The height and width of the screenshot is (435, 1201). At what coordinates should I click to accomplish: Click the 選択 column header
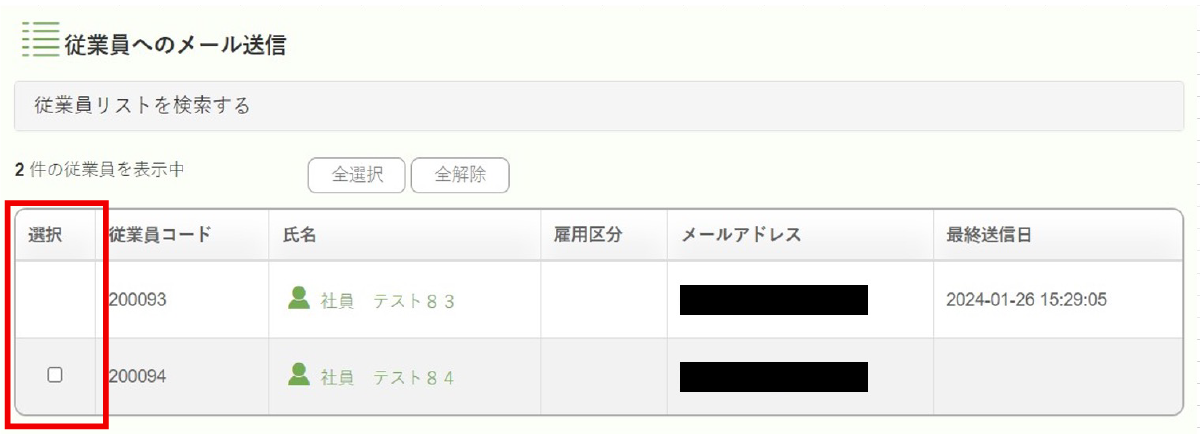[45, 235]
